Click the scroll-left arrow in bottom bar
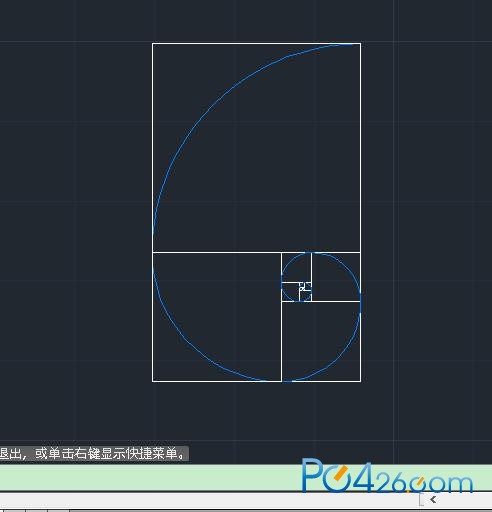This screenshot has width=492, height=512. 433,499
